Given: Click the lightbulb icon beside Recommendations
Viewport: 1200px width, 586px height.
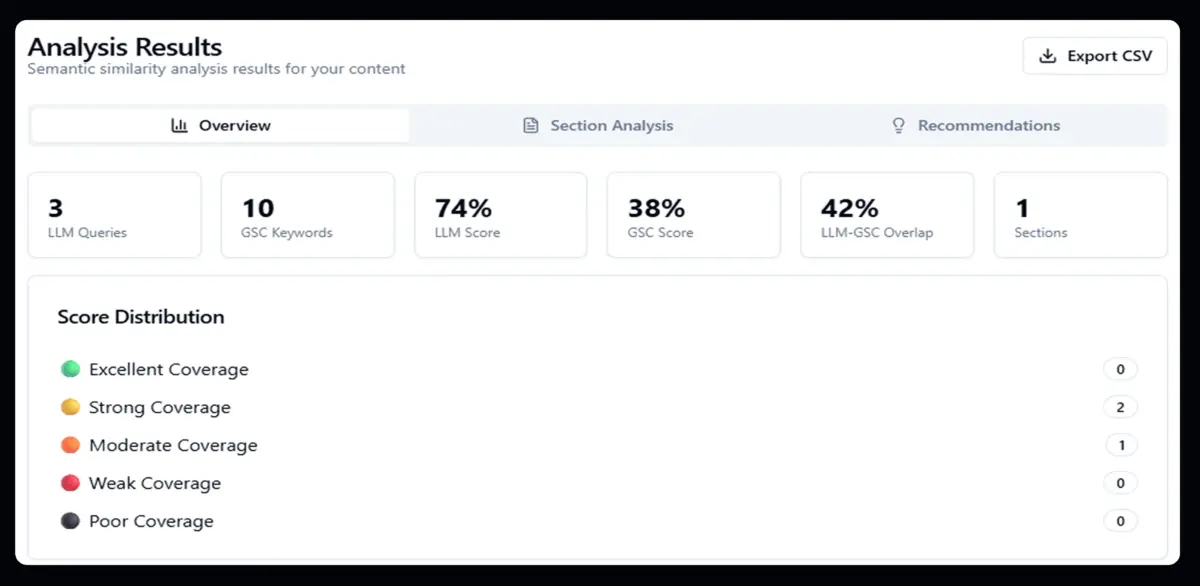Looking at the screenshot, I should [x=898, y=125].
